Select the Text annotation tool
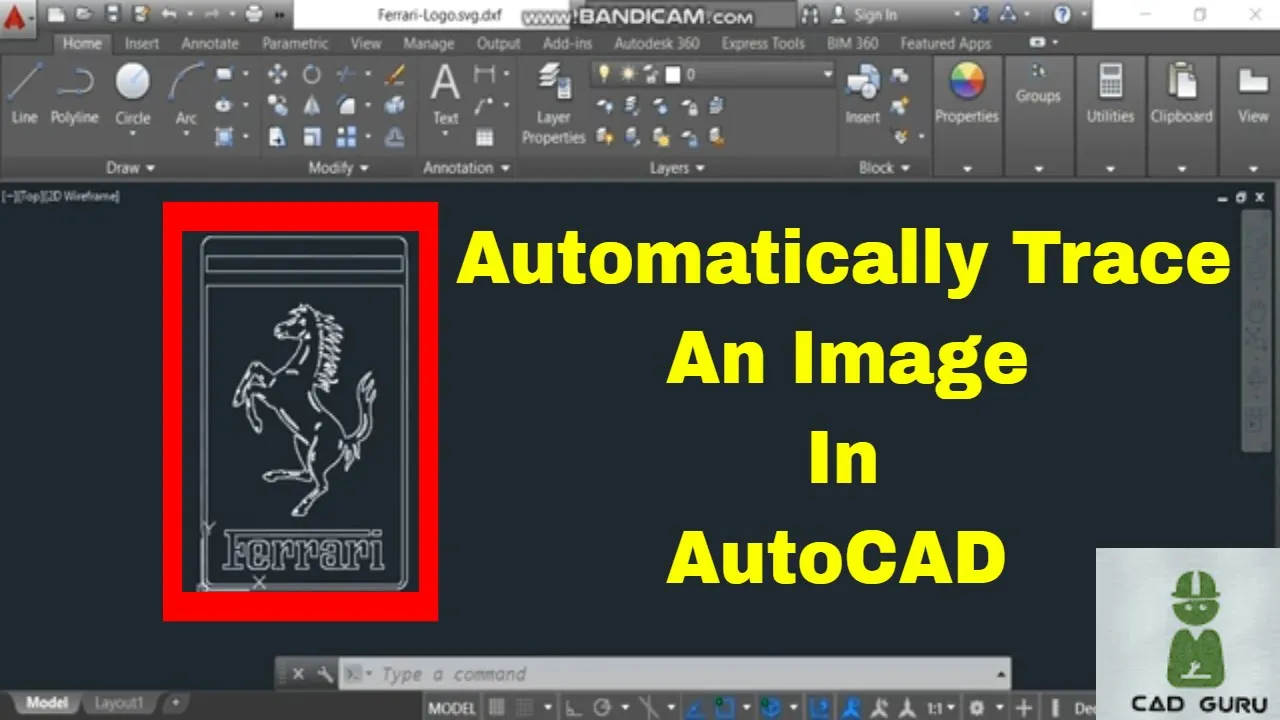1280x720 pixels. click(x=445, y=95)
